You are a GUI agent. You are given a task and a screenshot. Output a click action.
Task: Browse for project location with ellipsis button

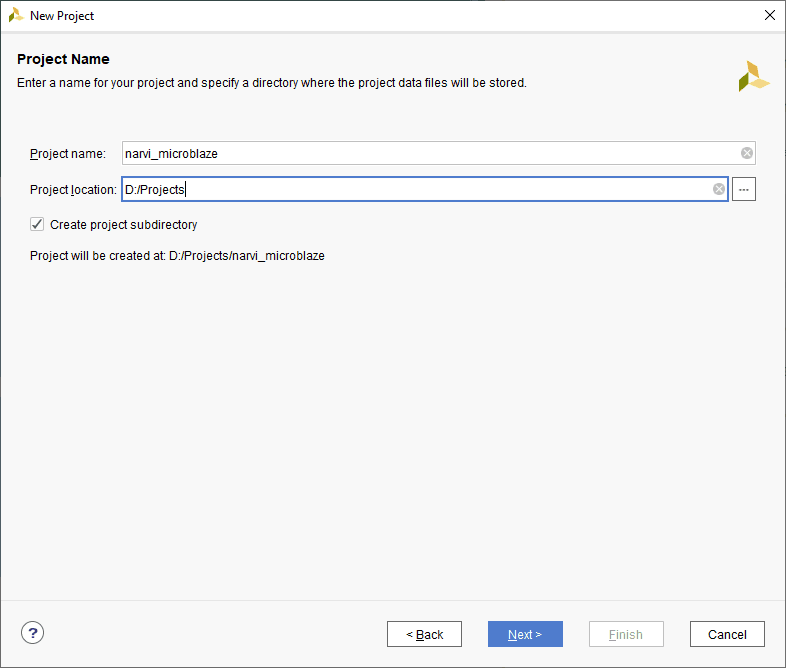coord(744,189)
